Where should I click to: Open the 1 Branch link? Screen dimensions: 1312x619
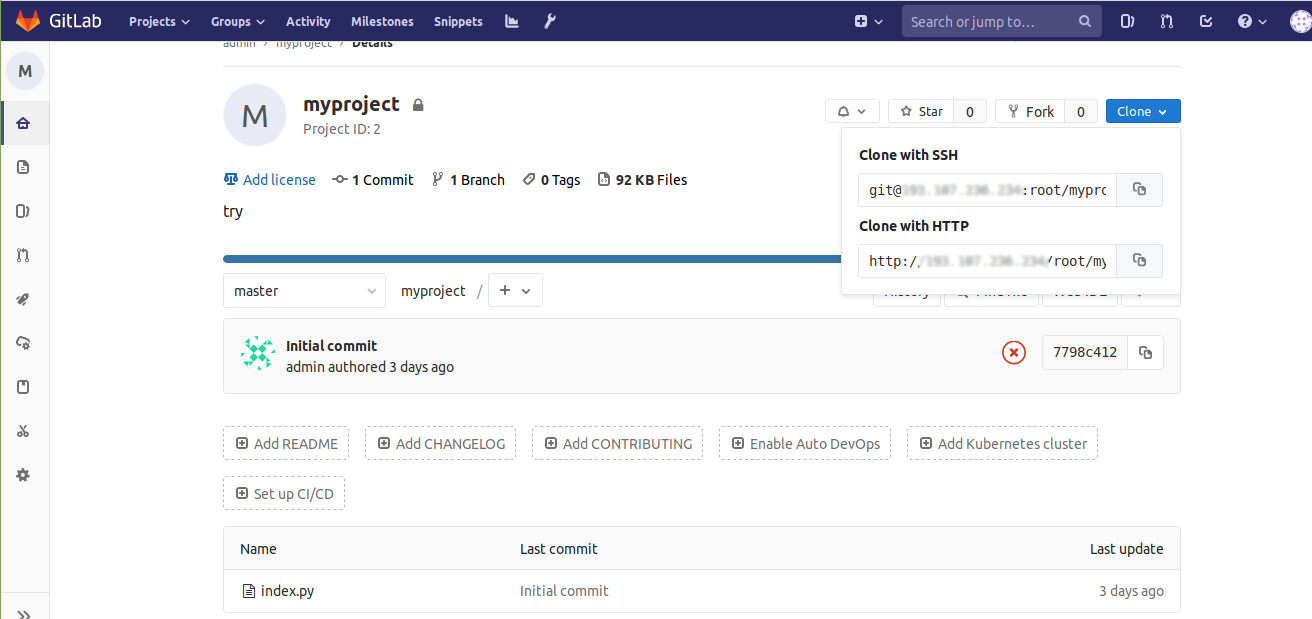click(468, 180)
